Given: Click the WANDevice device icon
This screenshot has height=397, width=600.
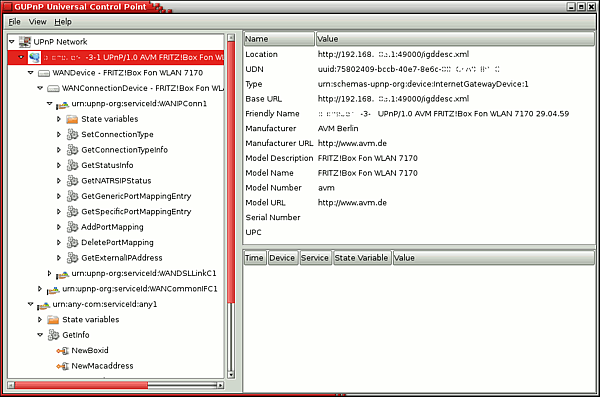Looking at the screenshot, I should (x=44, y=73).
